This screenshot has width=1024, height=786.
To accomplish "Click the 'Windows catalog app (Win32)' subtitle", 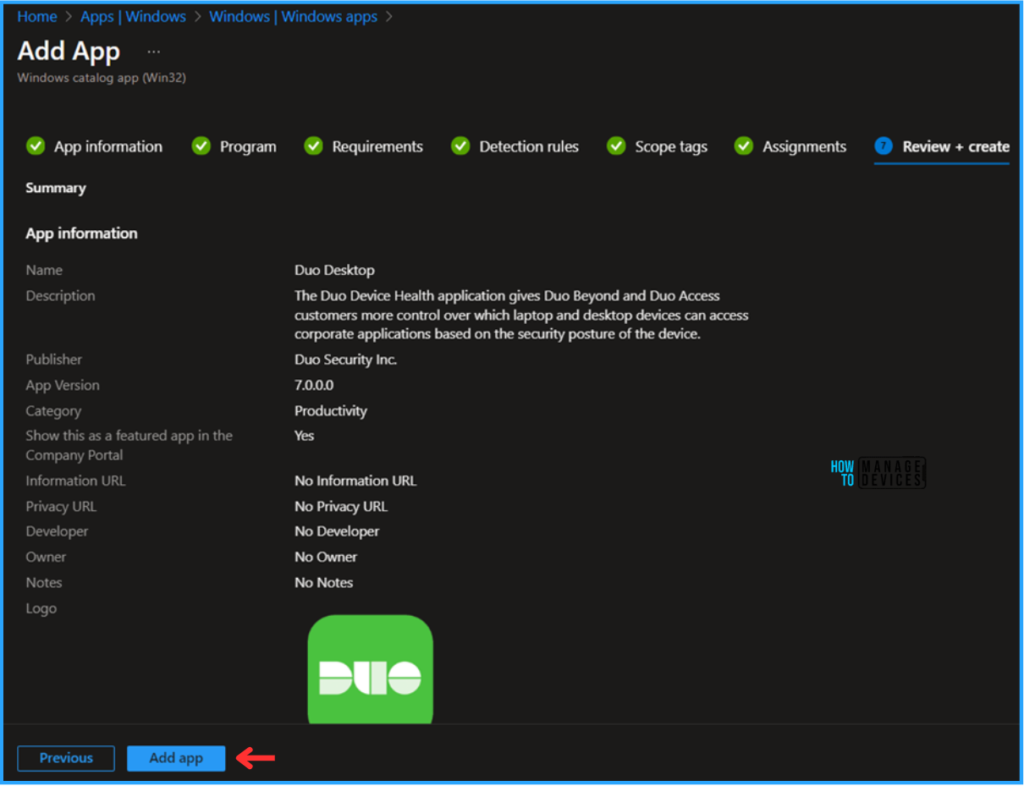I will click(101, 78).
